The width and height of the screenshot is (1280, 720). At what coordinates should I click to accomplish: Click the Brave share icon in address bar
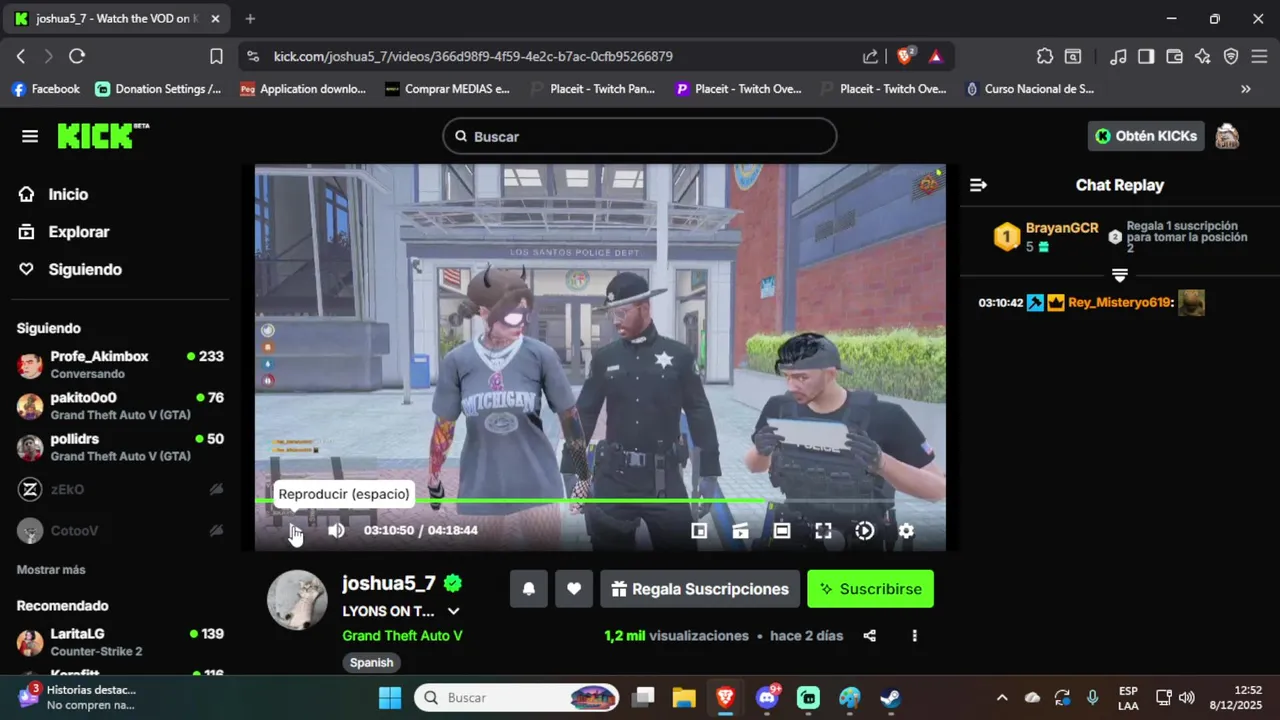coord(871,57)
